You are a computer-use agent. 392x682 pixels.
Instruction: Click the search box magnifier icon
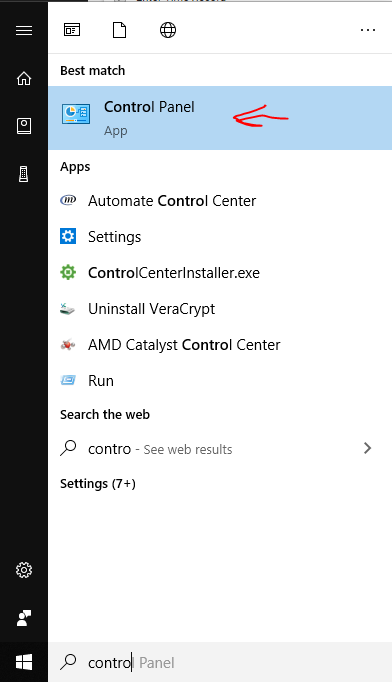coord(68,662)
